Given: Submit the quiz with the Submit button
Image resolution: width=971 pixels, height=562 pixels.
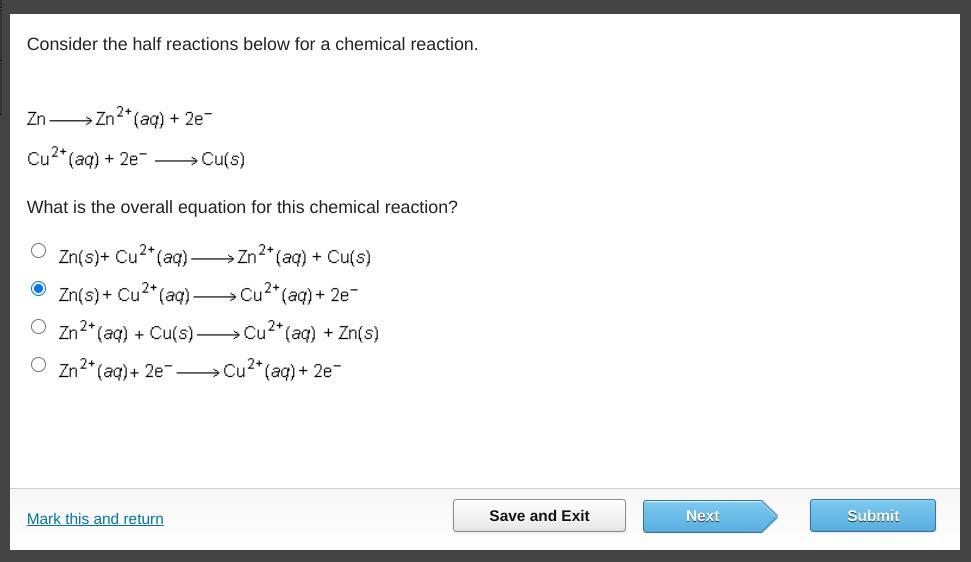Looking at the screenshot, I should tap(872, 516).
